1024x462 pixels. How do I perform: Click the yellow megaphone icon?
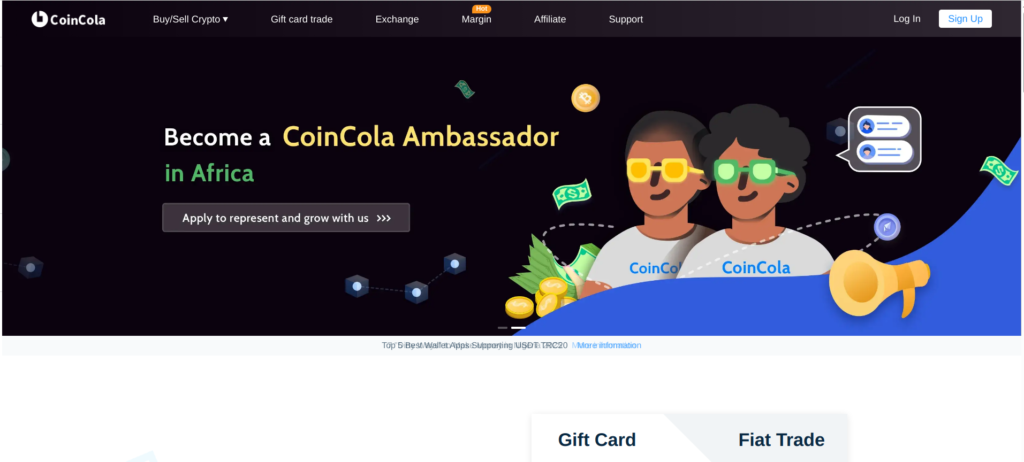pos(879,284)
